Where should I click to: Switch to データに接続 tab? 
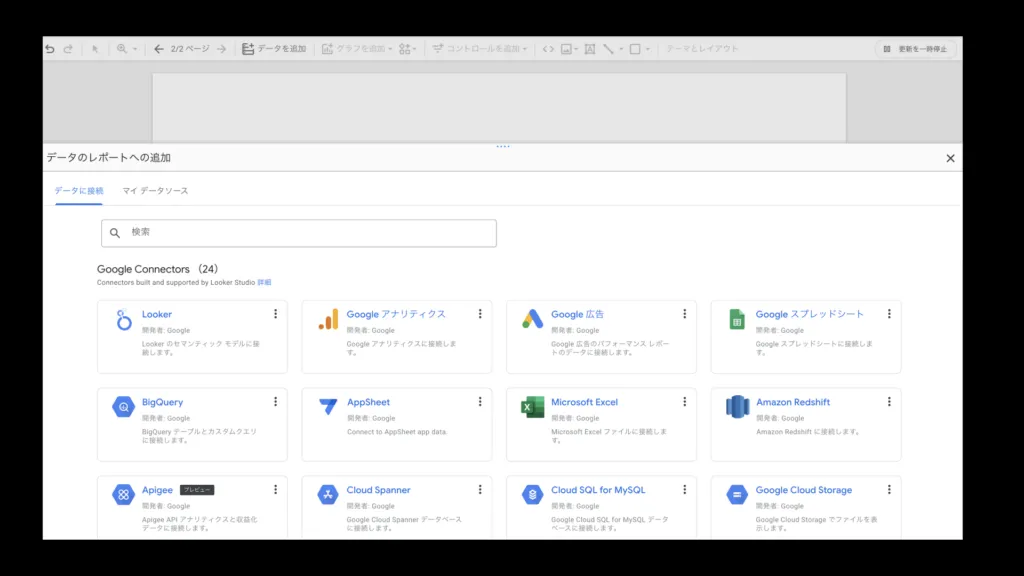tap(79, 191)
